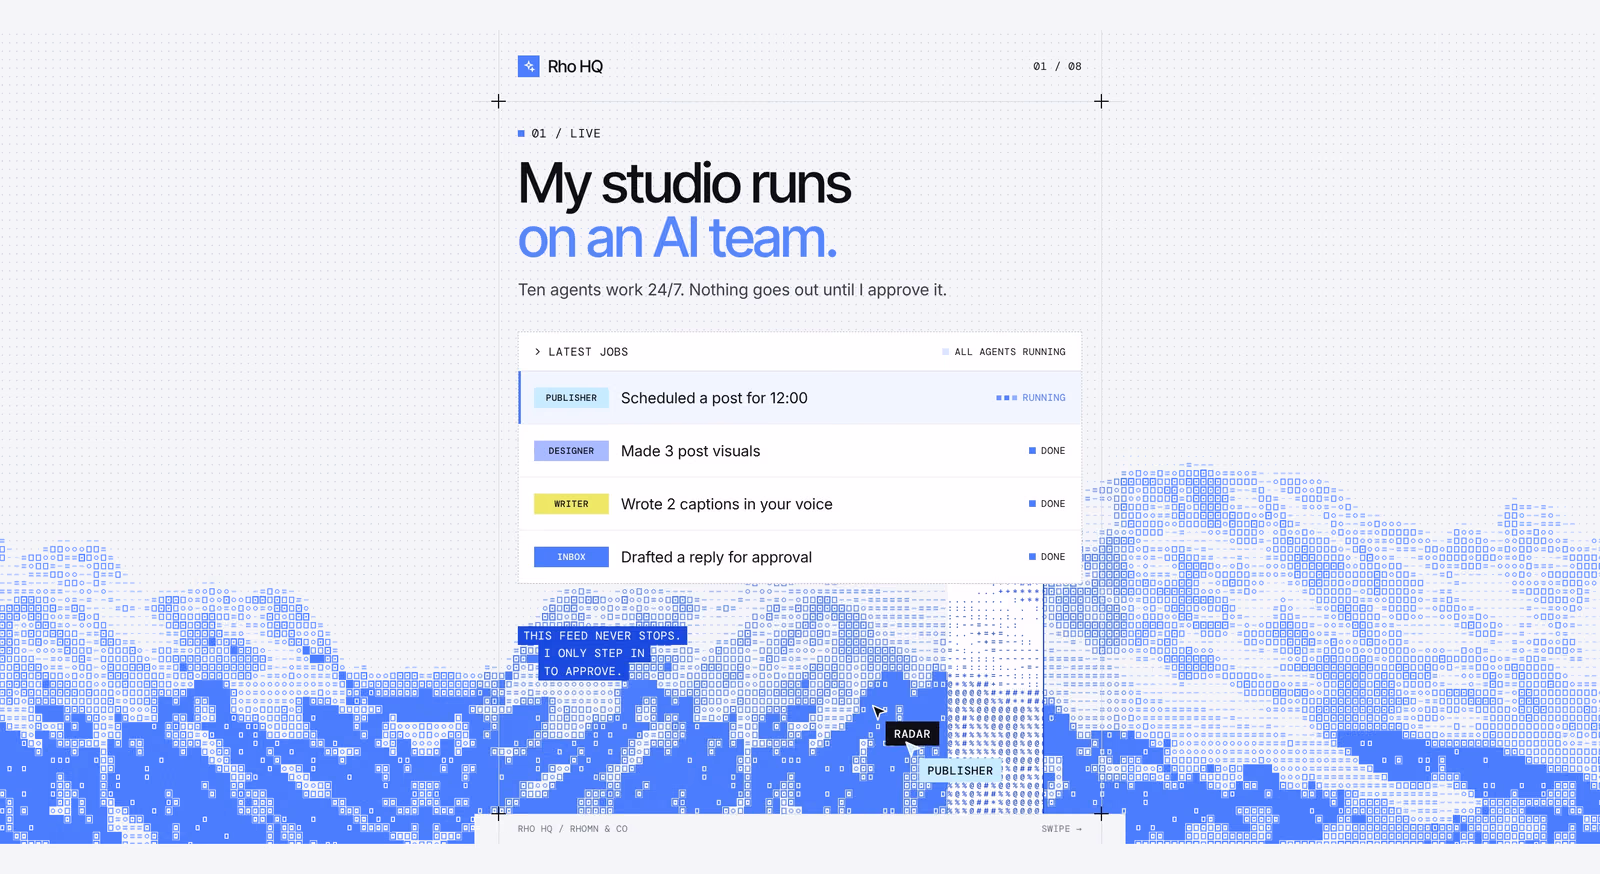Click the caption "THIS FEED NEVER STOPS."
Image resolution: width=1600 pixels, height=874 pixels.
tap(602, 636)
